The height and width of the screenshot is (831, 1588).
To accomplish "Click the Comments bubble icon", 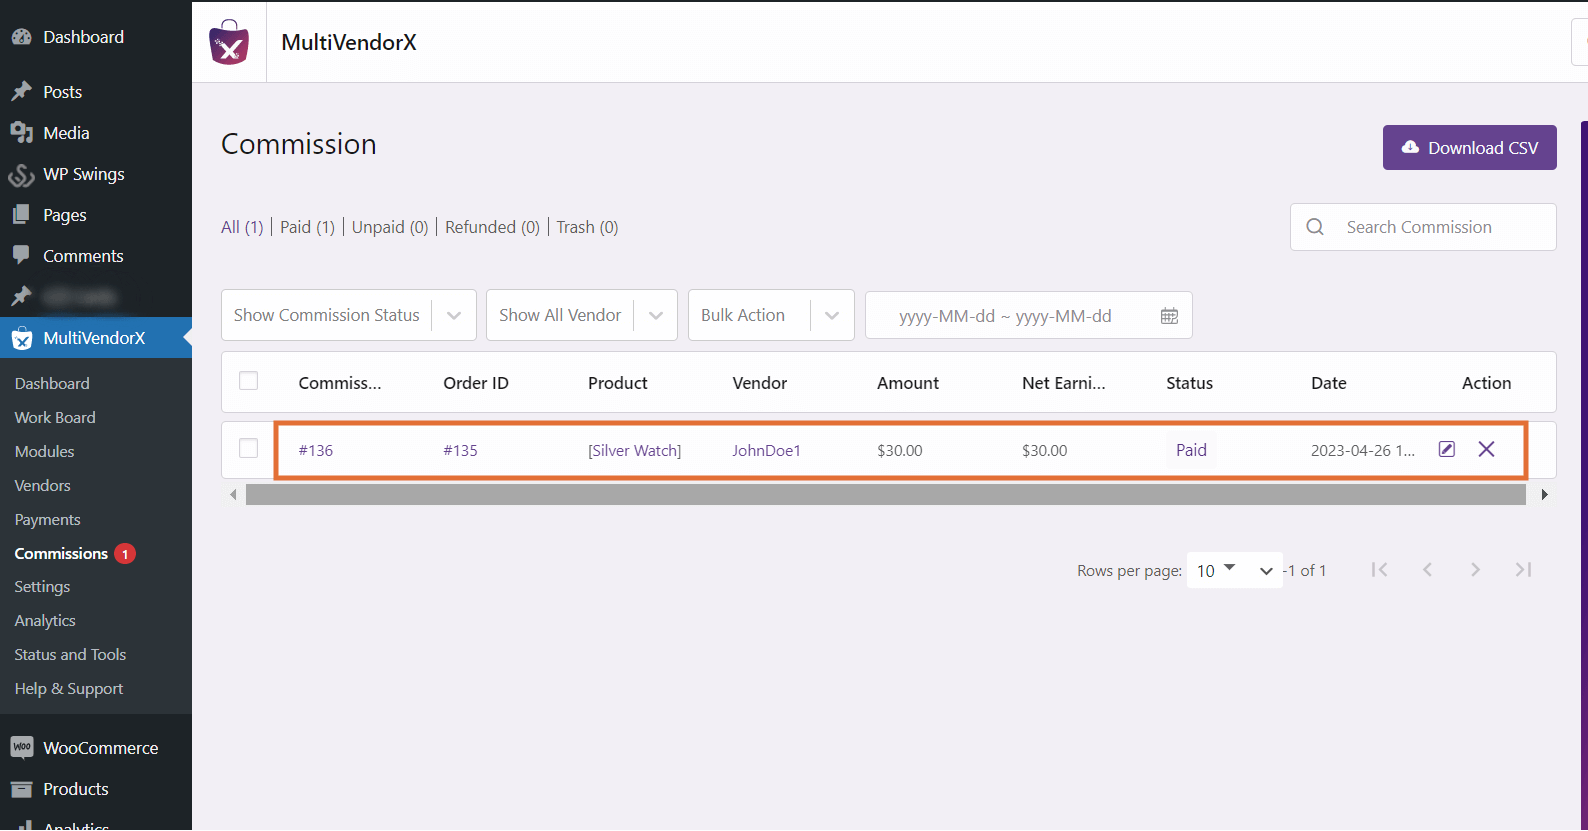I will [22, 256].
